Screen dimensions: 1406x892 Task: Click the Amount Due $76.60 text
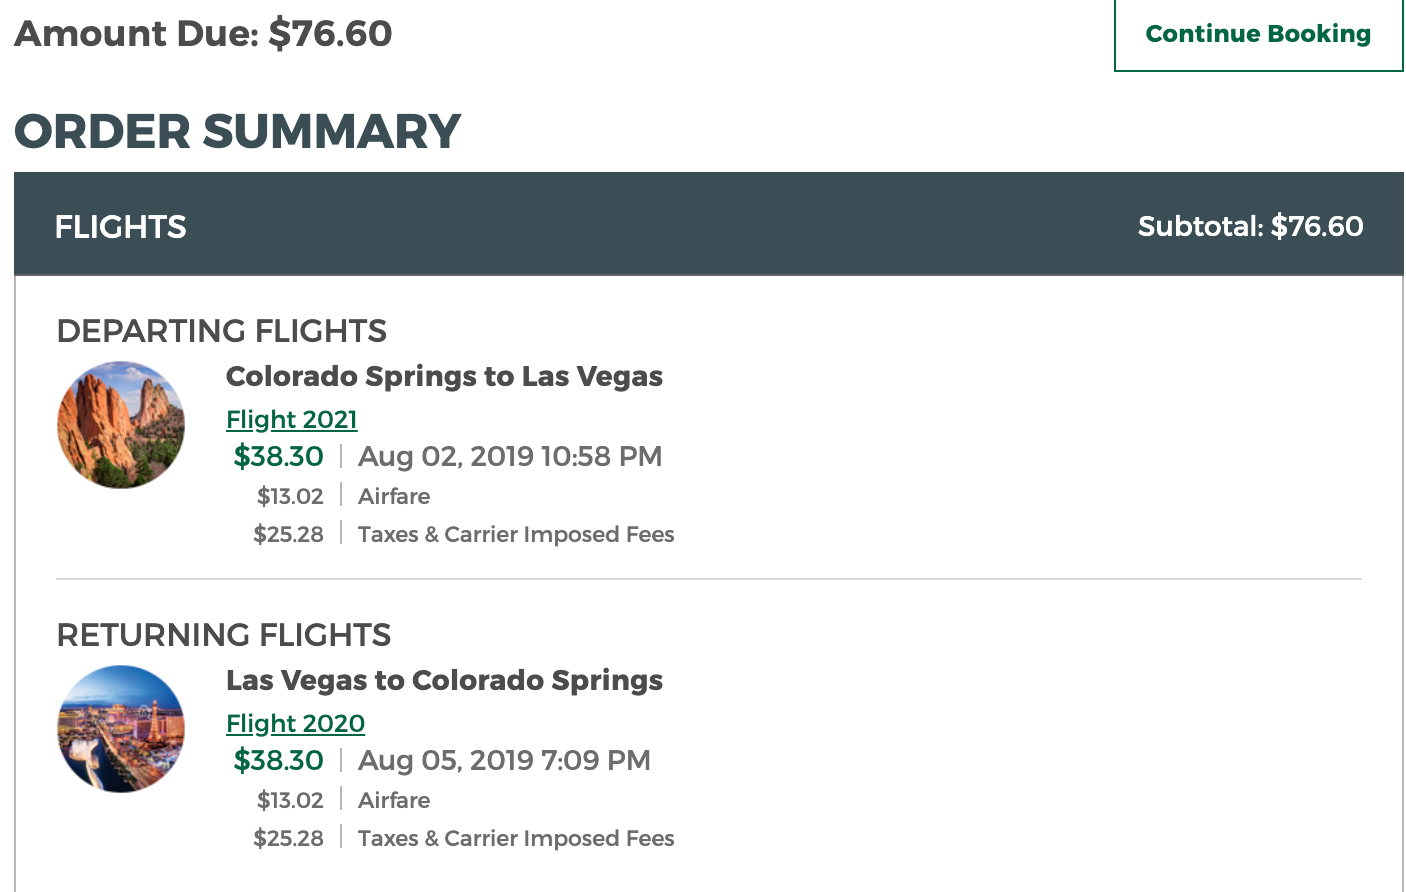[x=203, y=34]
